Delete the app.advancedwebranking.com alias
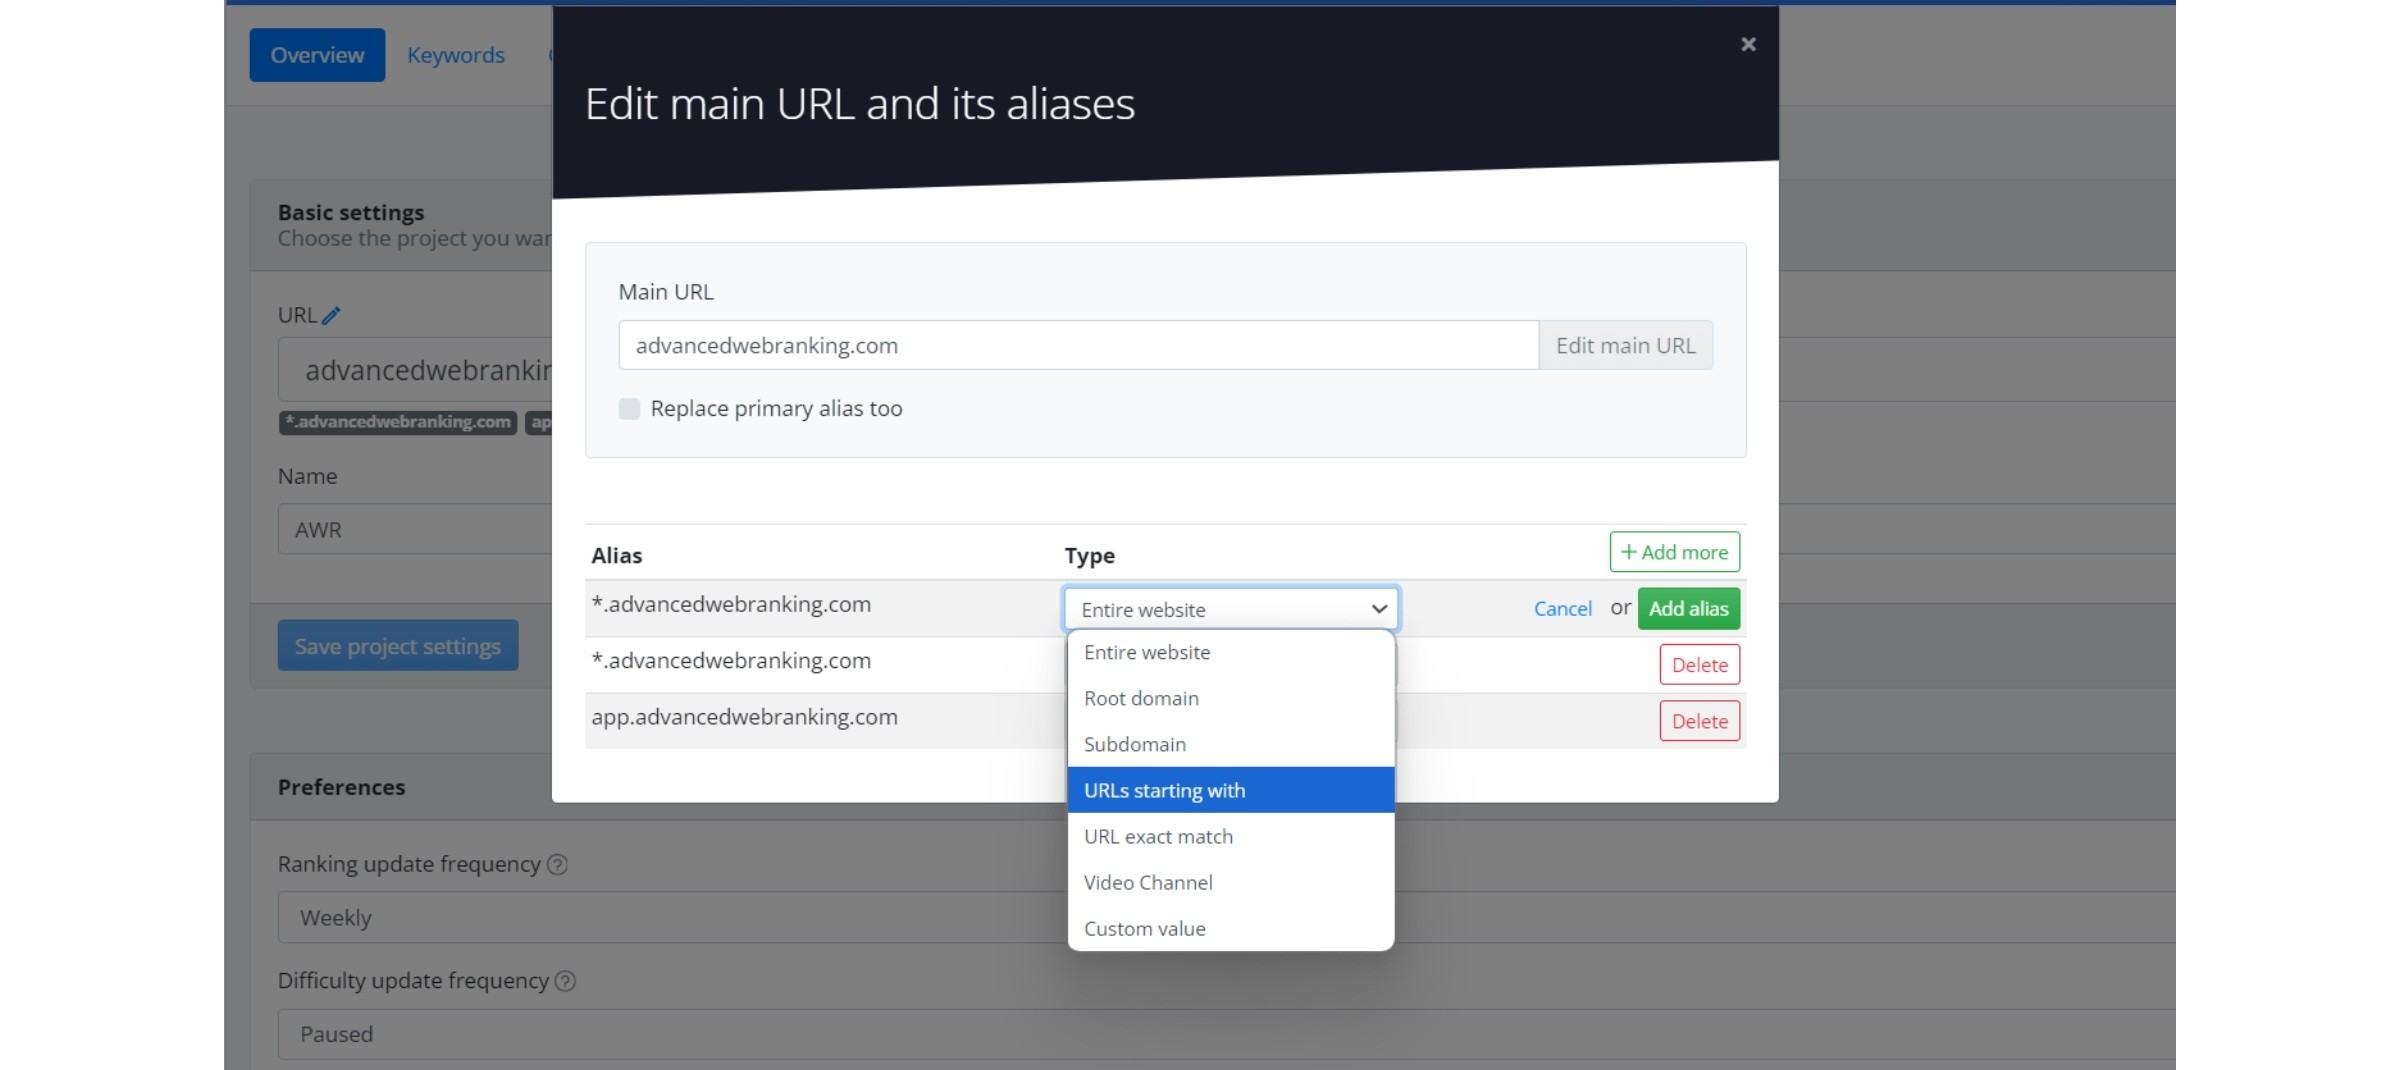The image size is (2400, 1070). 1700,721
